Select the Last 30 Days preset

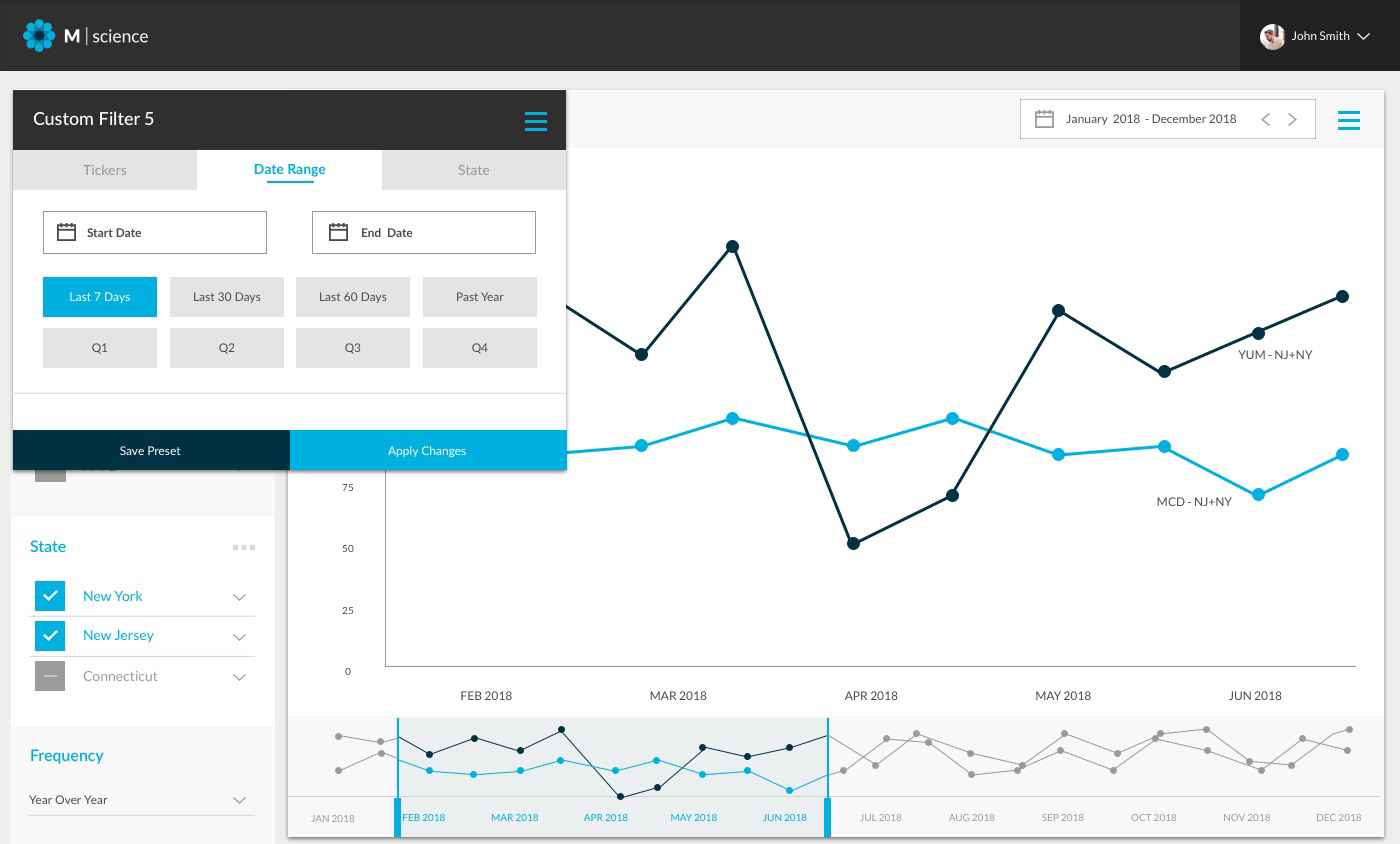click(x=227, y=297)
